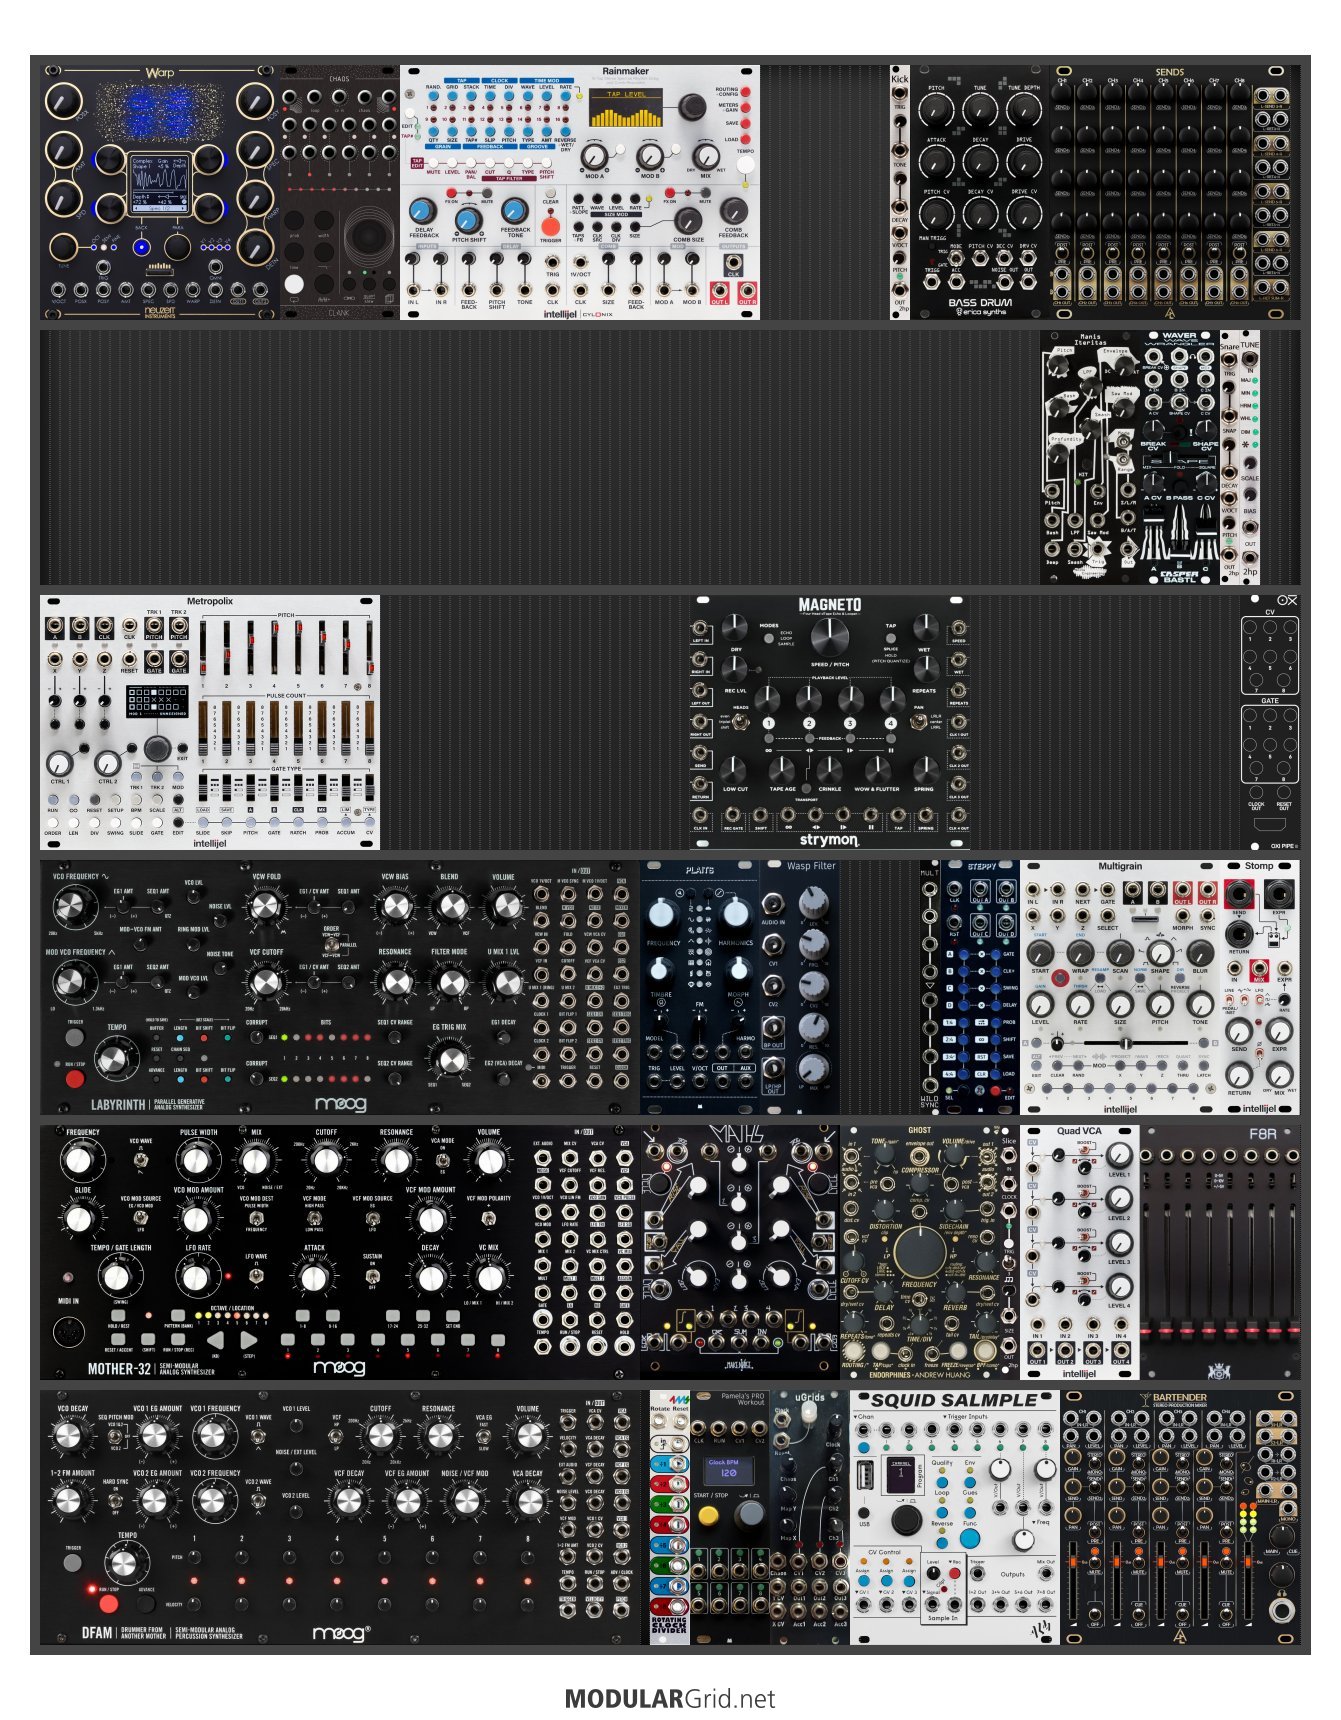
Task: Select the Multigrain module
Action: (1120, 987)
